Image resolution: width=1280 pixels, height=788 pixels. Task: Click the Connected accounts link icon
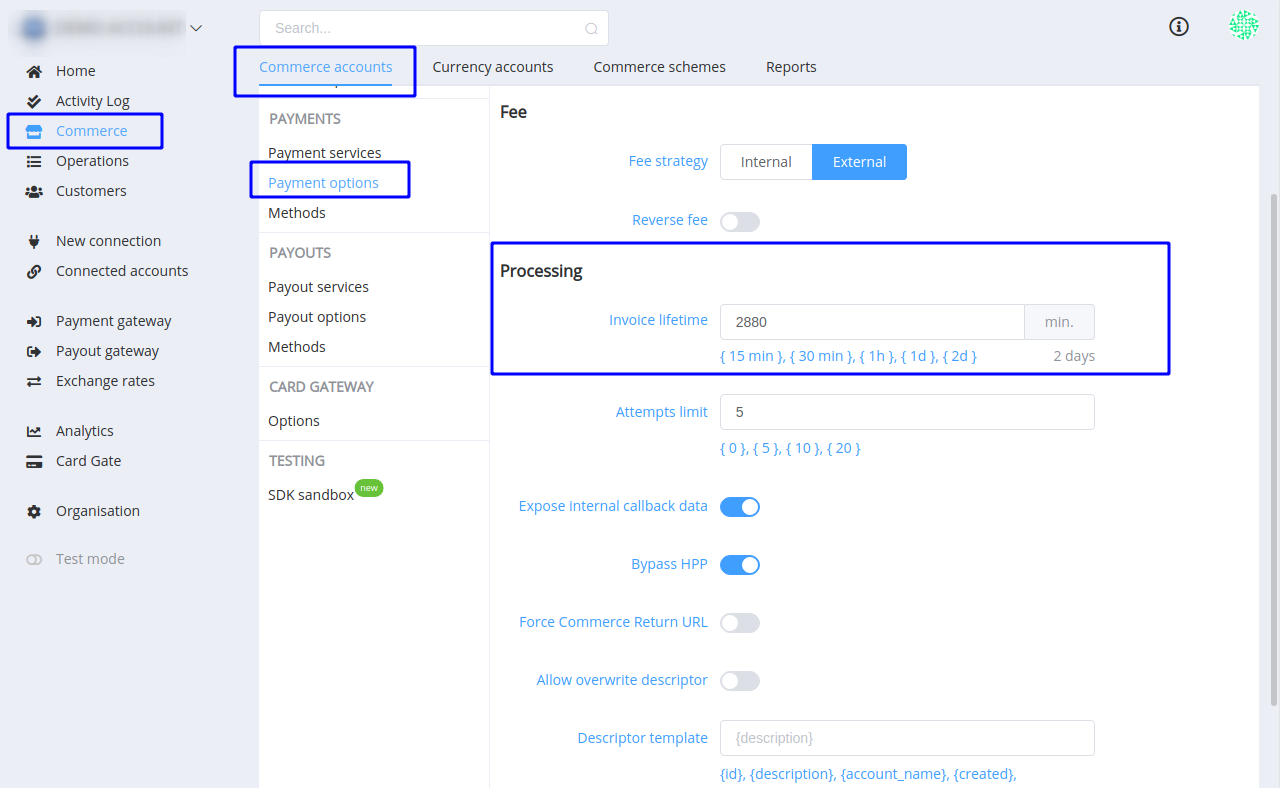(x=34, y=271)
